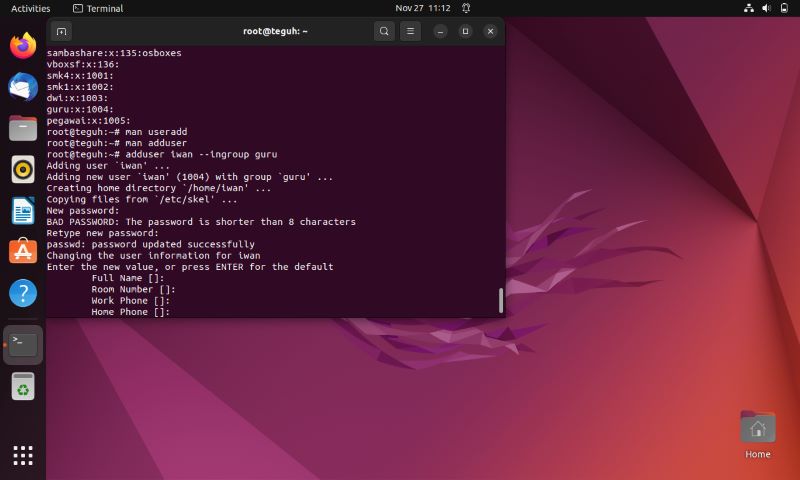Click the 'adduser iwan --ingroup guru' line
This screenshot has height=480, width=800.
click(x=162, y=154)
